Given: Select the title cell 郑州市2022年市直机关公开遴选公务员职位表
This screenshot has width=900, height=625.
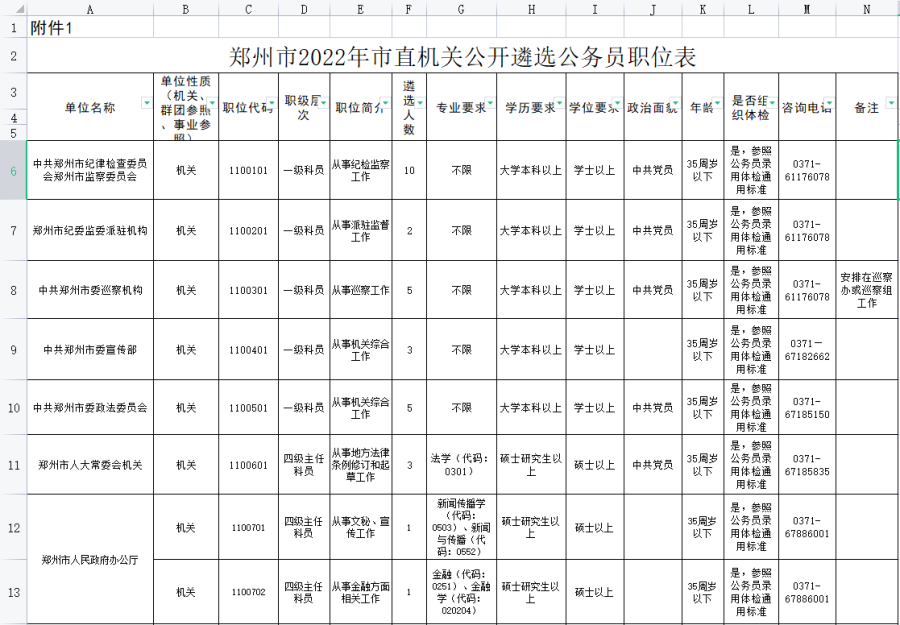Looking at the screenshot, I should click(461, 56).
